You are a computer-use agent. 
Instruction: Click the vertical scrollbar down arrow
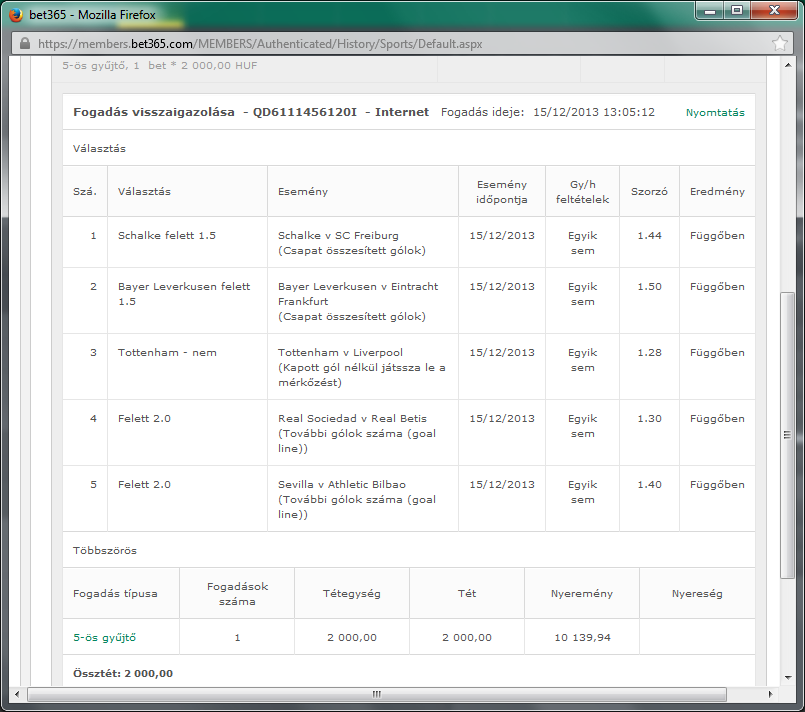point(788,678)
